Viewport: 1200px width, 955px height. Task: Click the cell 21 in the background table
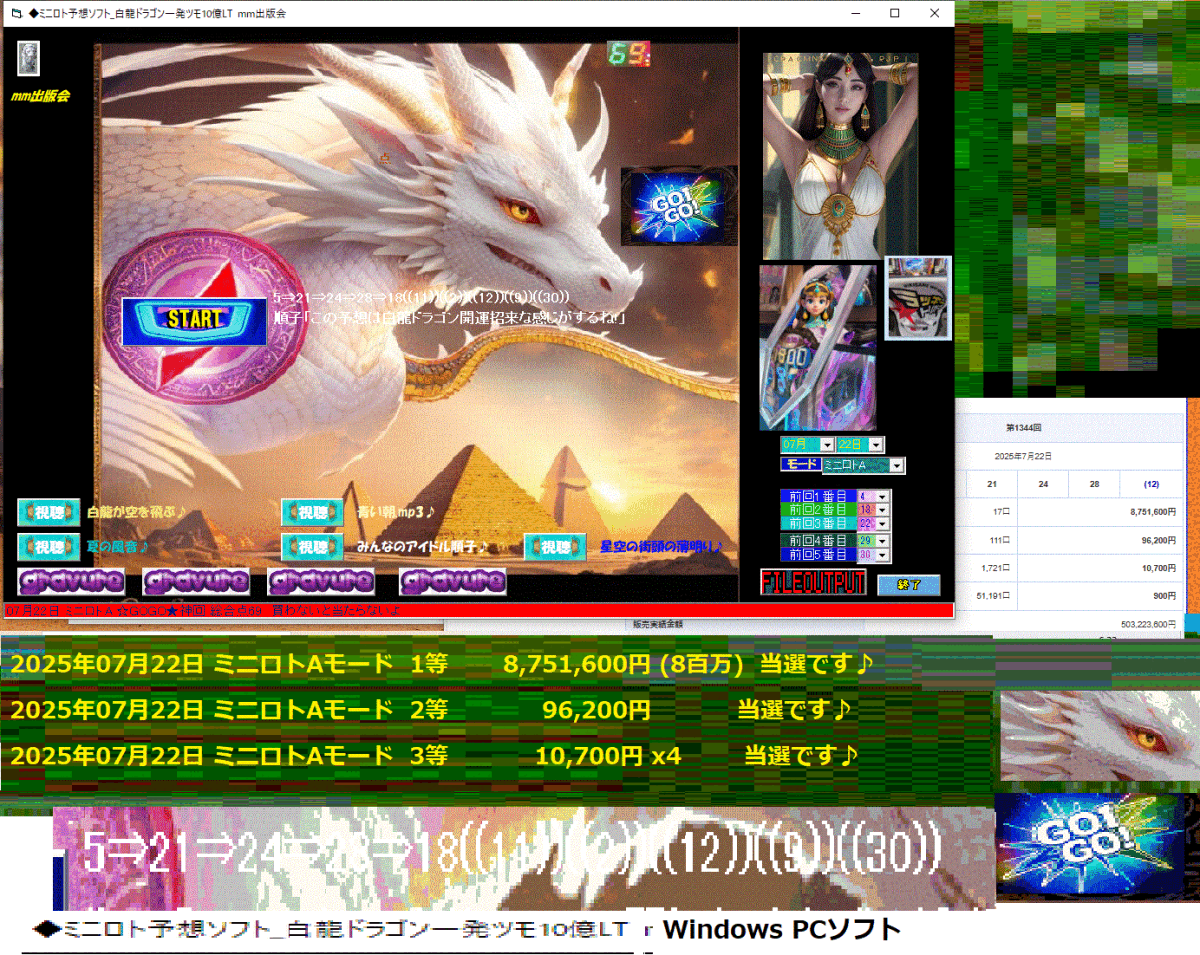tap(992, 484)
